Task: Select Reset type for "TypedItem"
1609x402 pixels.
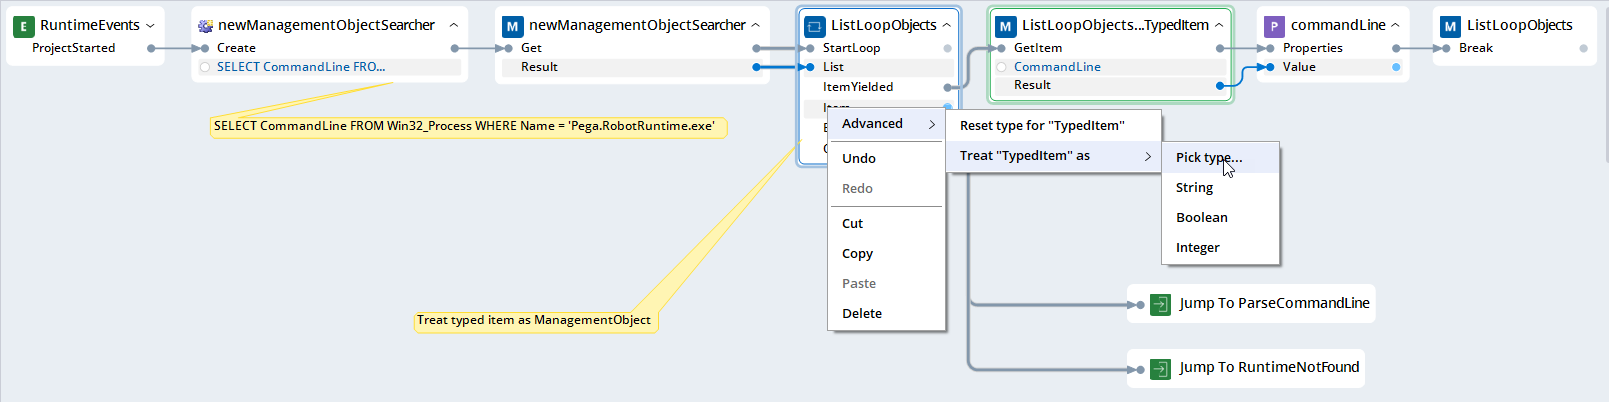Action: click(x=1053, y=126)
